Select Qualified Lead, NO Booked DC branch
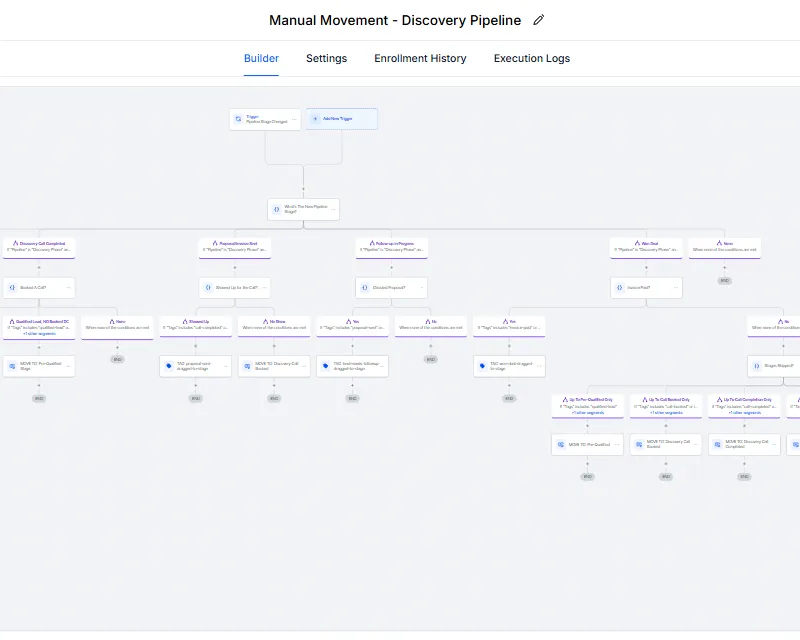 39,327
